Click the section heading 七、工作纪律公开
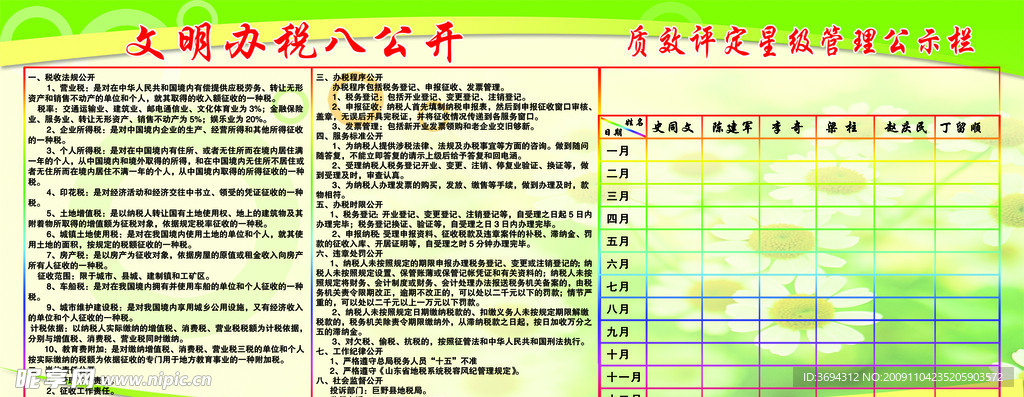 point(349,351)
